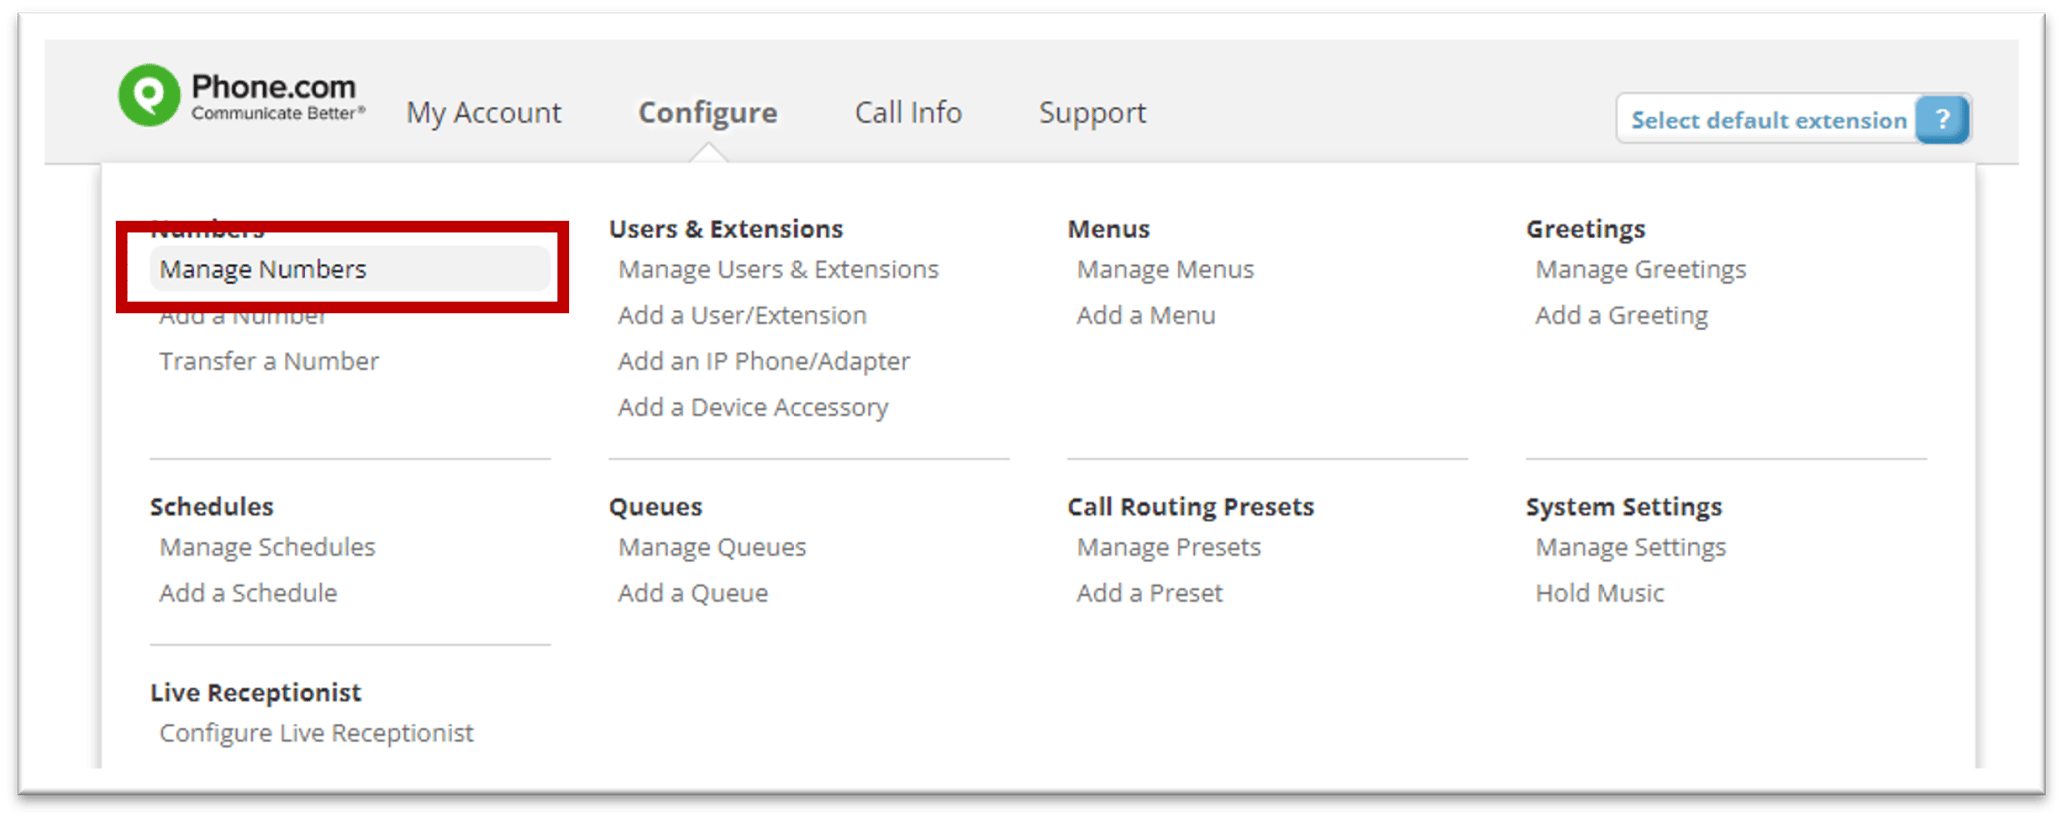Viewport: 2064px width, 819px height.
Task: Select Add a Number
Action: (x=243, y=314)
